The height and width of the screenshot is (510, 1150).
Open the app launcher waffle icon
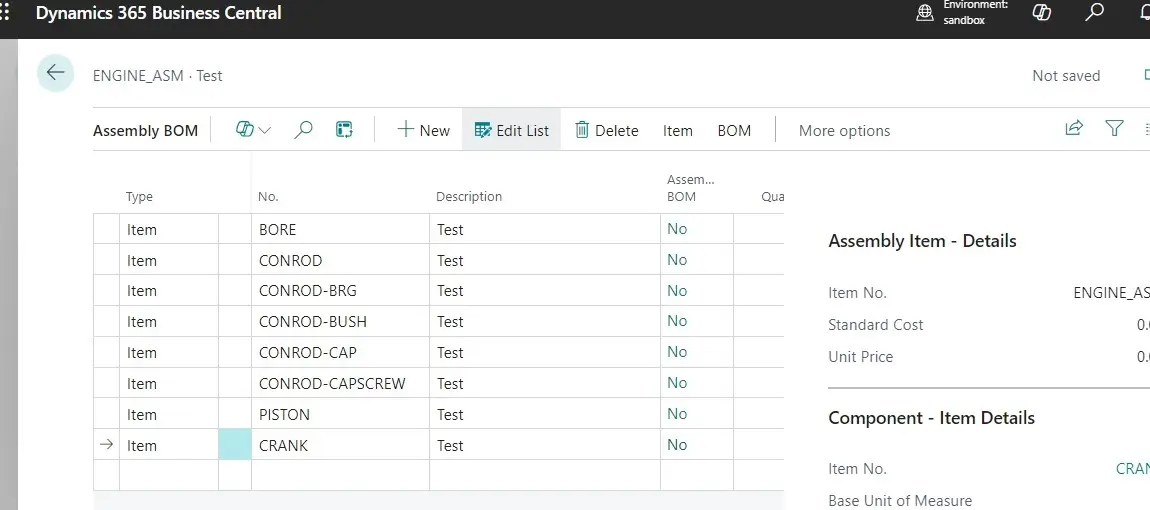click(x=6, y=13)
